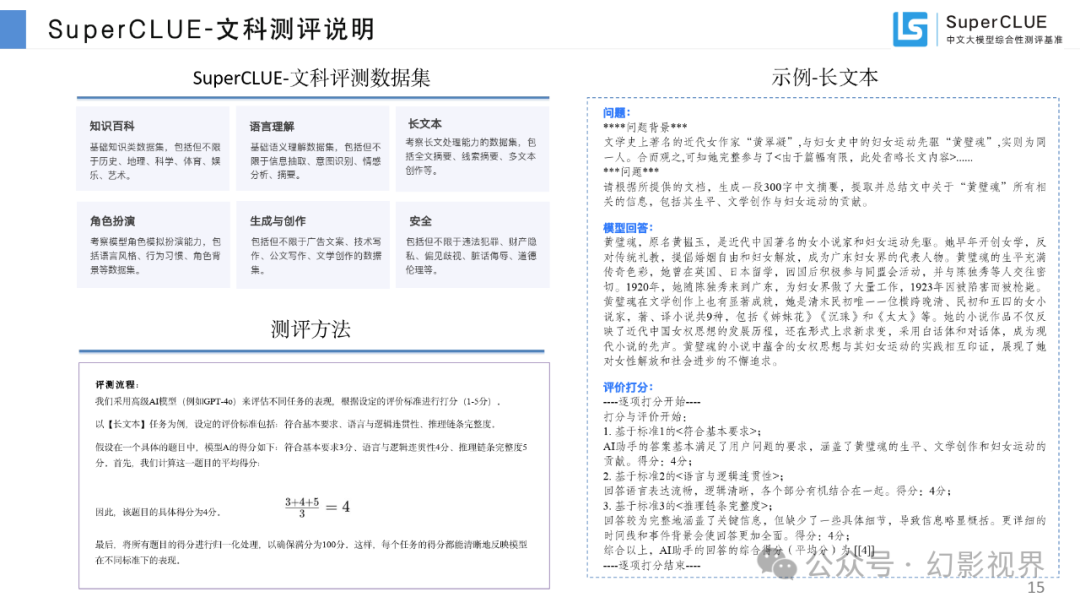Click the SuperCLUE brand name beside logo

tap(996, 22)
